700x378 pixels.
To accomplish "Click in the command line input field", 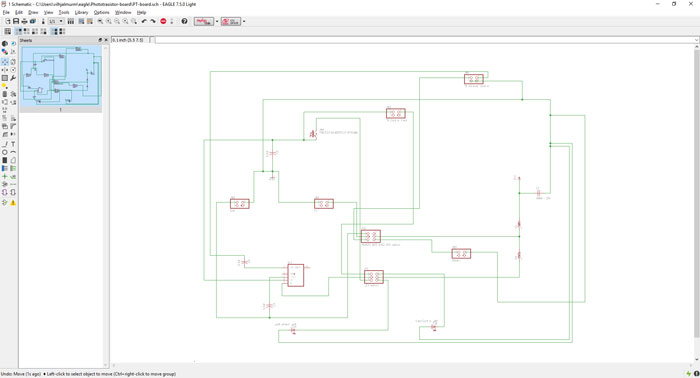I will (x=426, y=40).
